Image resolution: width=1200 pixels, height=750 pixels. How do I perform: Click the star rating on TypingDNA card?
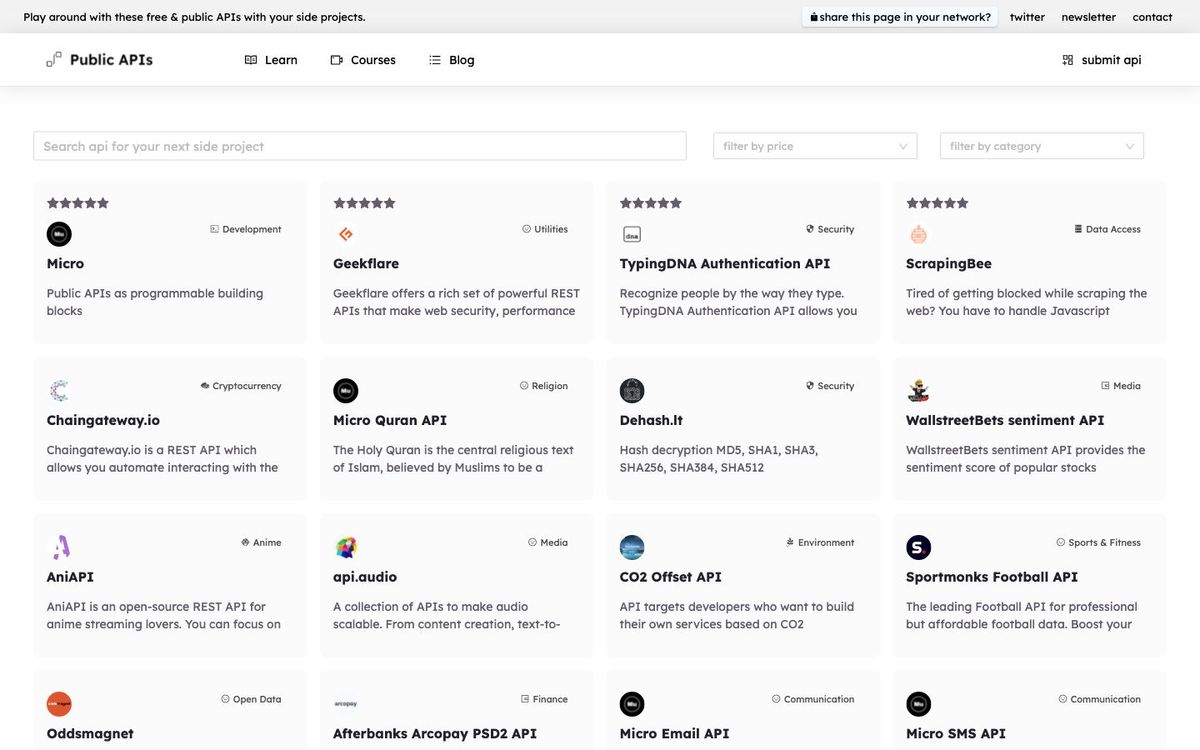pyautogui.click(x=651, y=203)
